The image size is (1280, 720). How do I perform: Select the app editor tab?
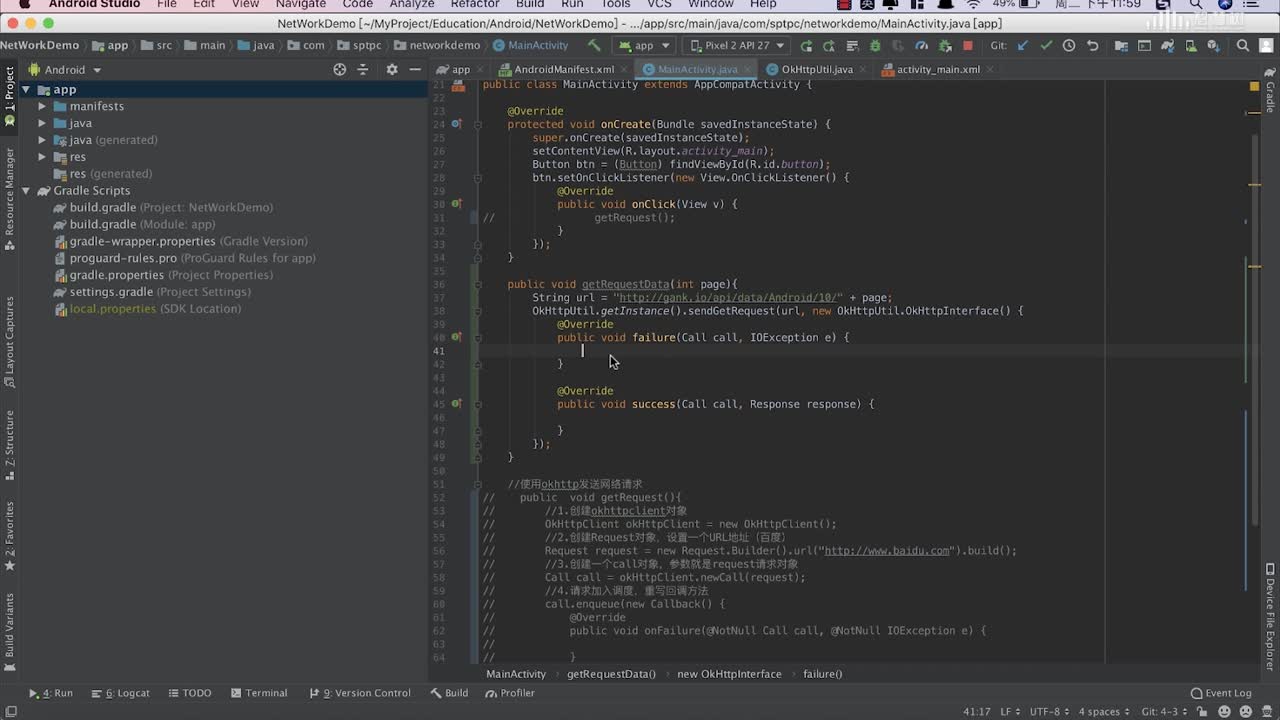click(460, 69)
